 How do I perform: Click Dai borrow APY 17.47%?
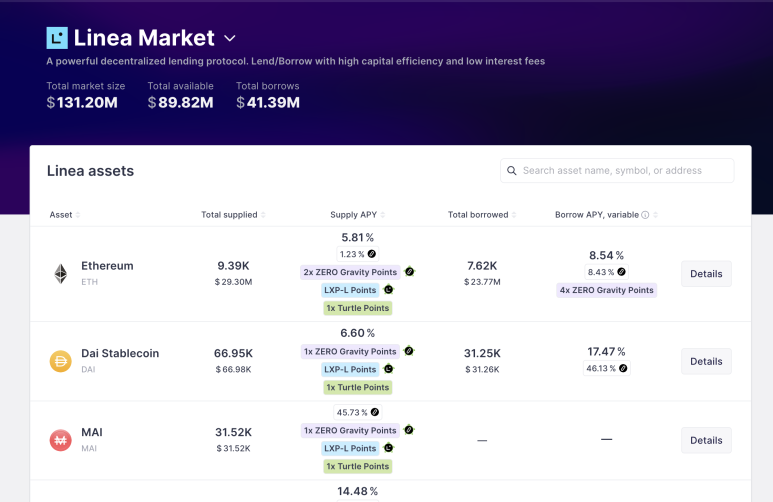606,352
